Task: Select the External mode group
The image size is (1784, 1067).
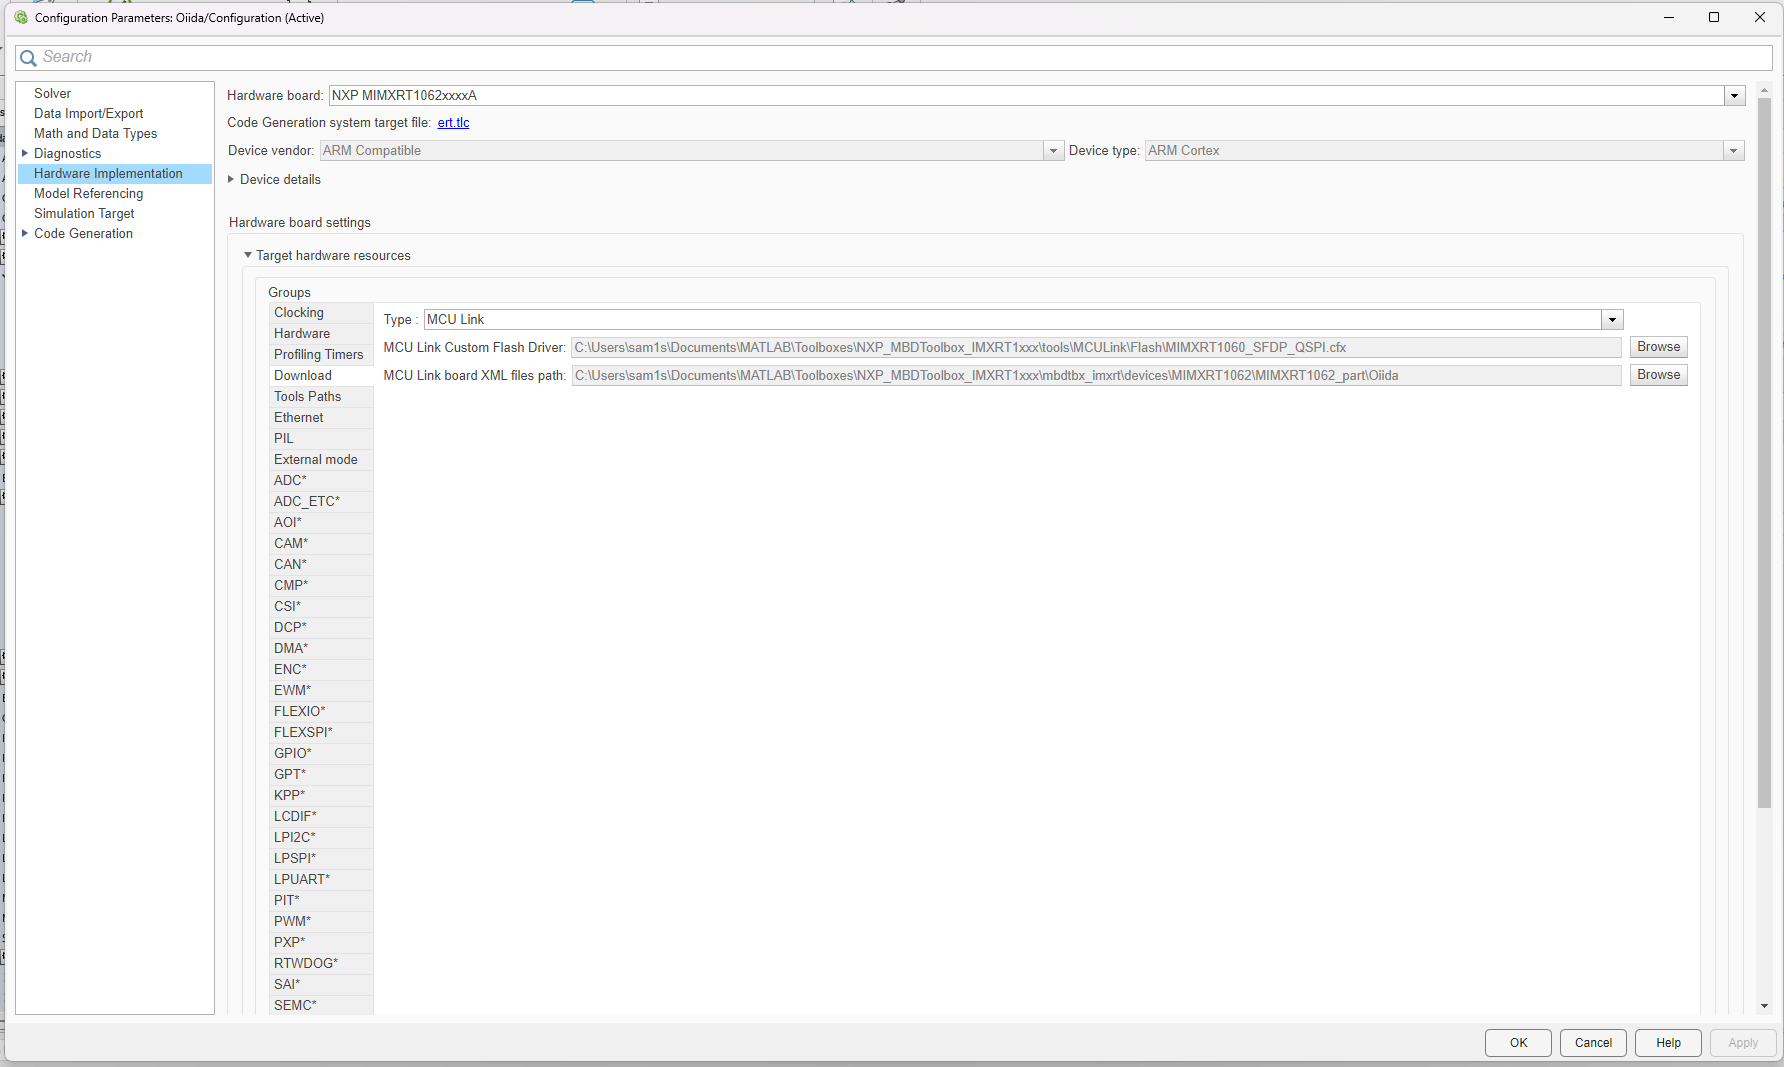Action: tap(316, 459)
